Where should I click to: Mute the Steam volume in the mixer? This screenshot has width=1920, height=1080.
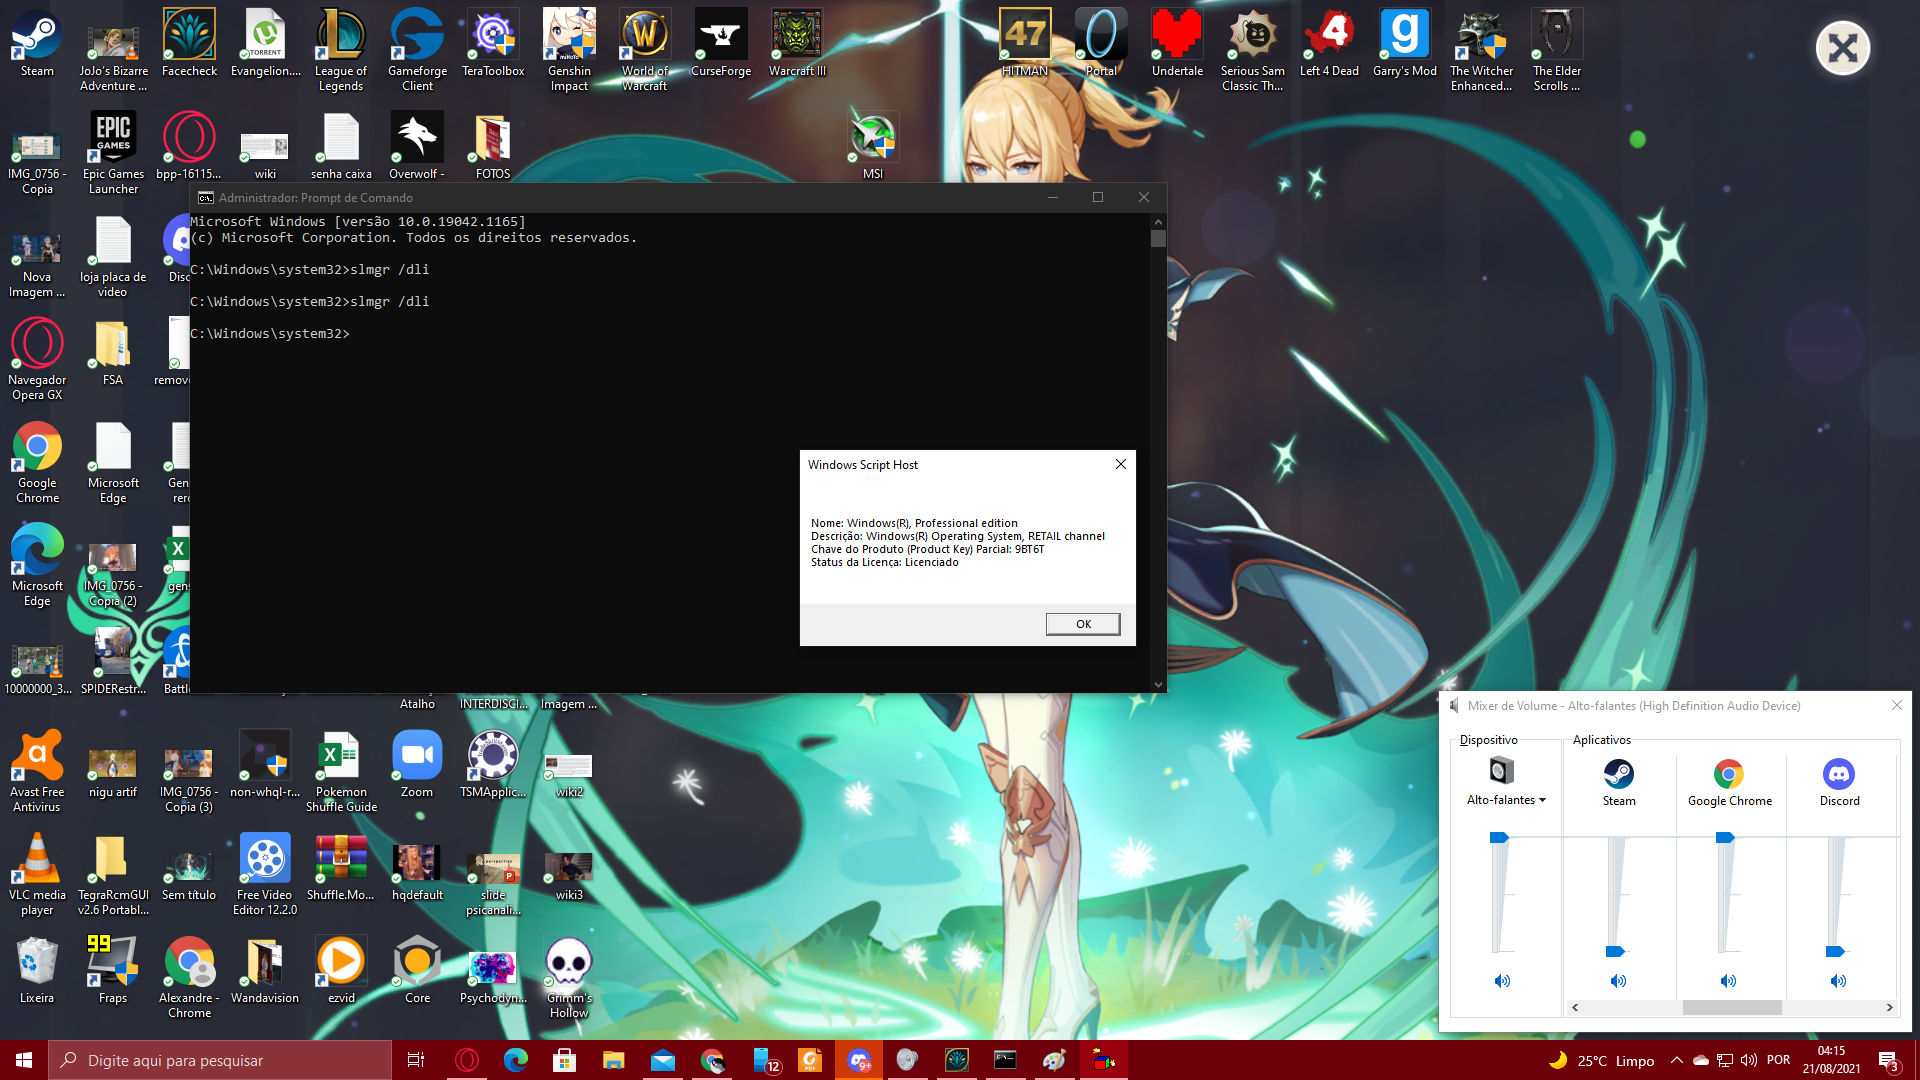(1618, 981)
